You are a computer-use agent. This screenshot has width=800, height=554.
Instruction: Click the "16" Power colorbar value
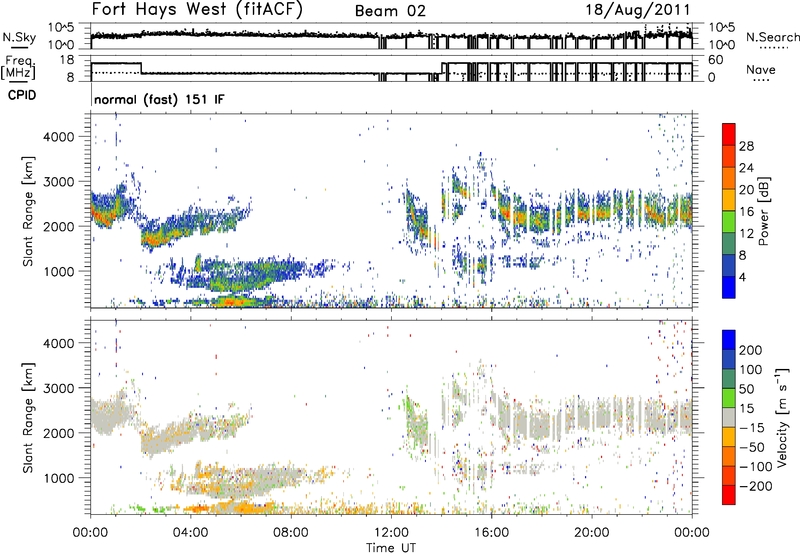point(746,212)
